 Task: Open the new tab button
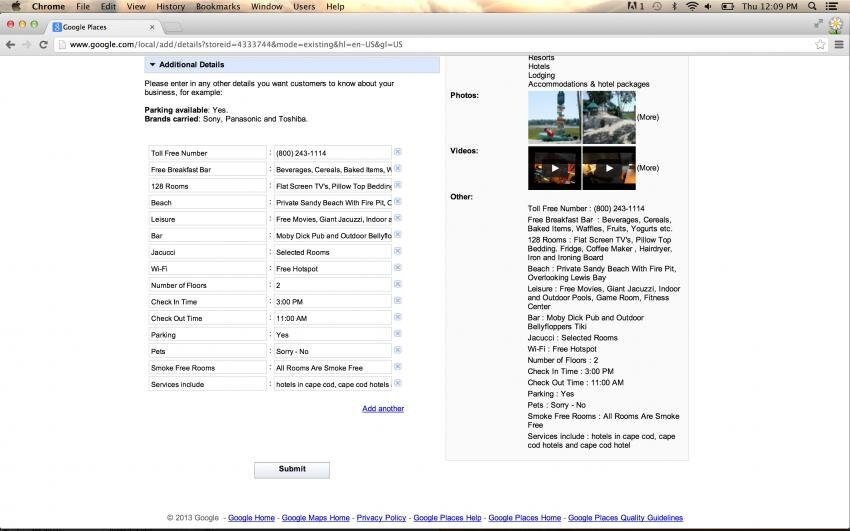[172, 27]
